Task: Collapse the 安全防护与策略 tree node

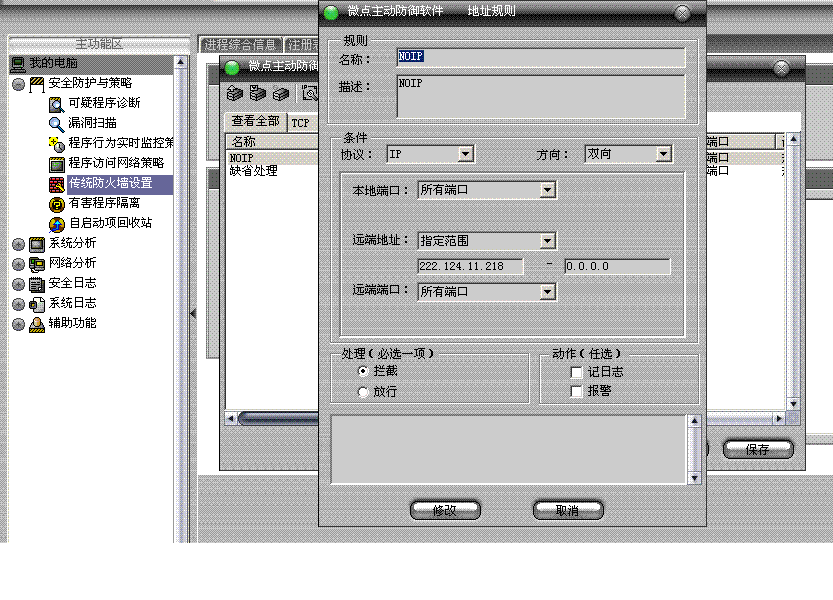Action: point(19,84)
